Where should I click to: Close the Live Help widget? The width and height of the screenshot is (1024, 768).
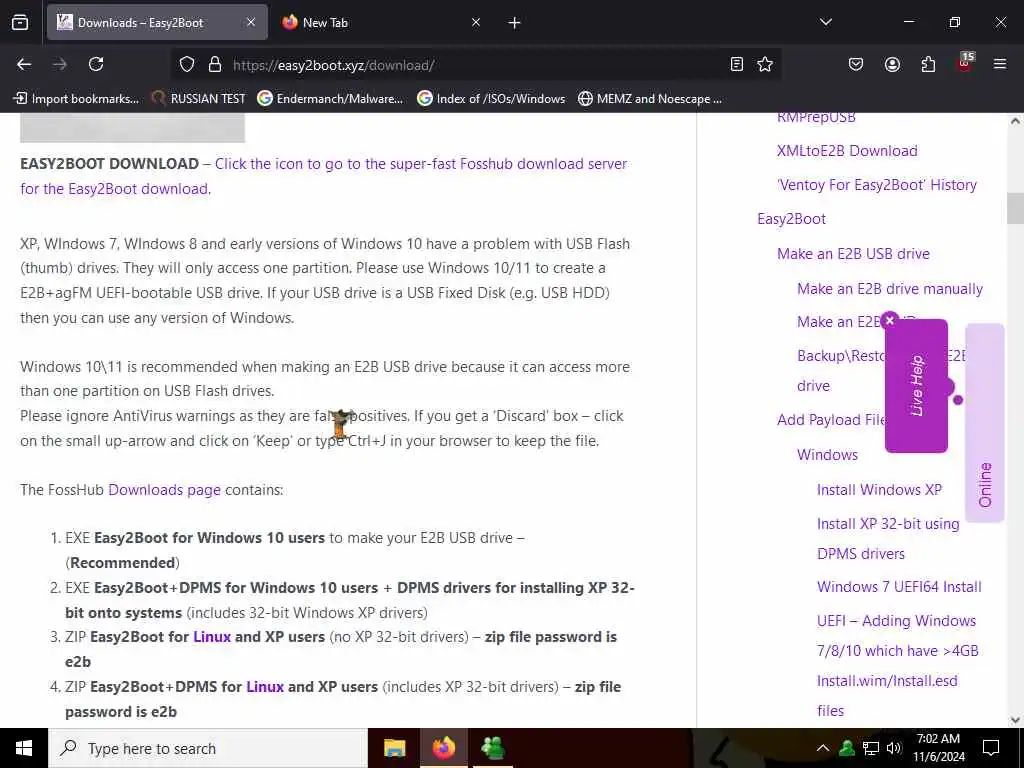889,321
